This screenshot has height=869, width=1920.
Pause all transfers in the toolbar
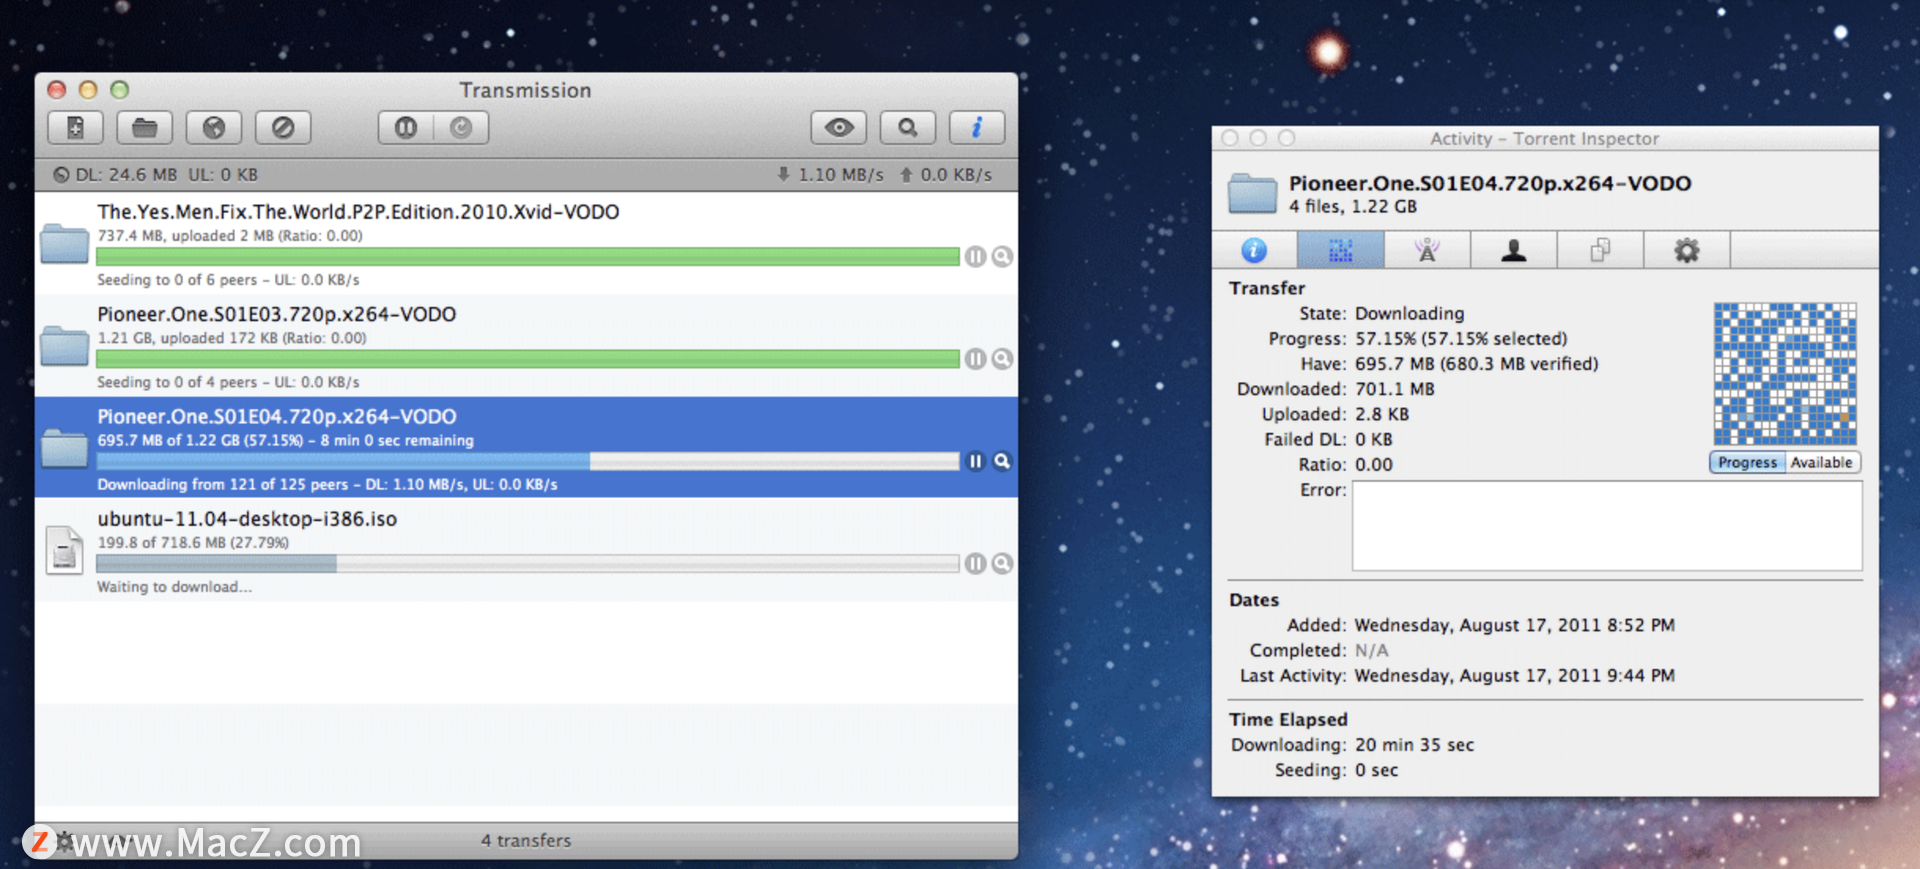(406, 128)
